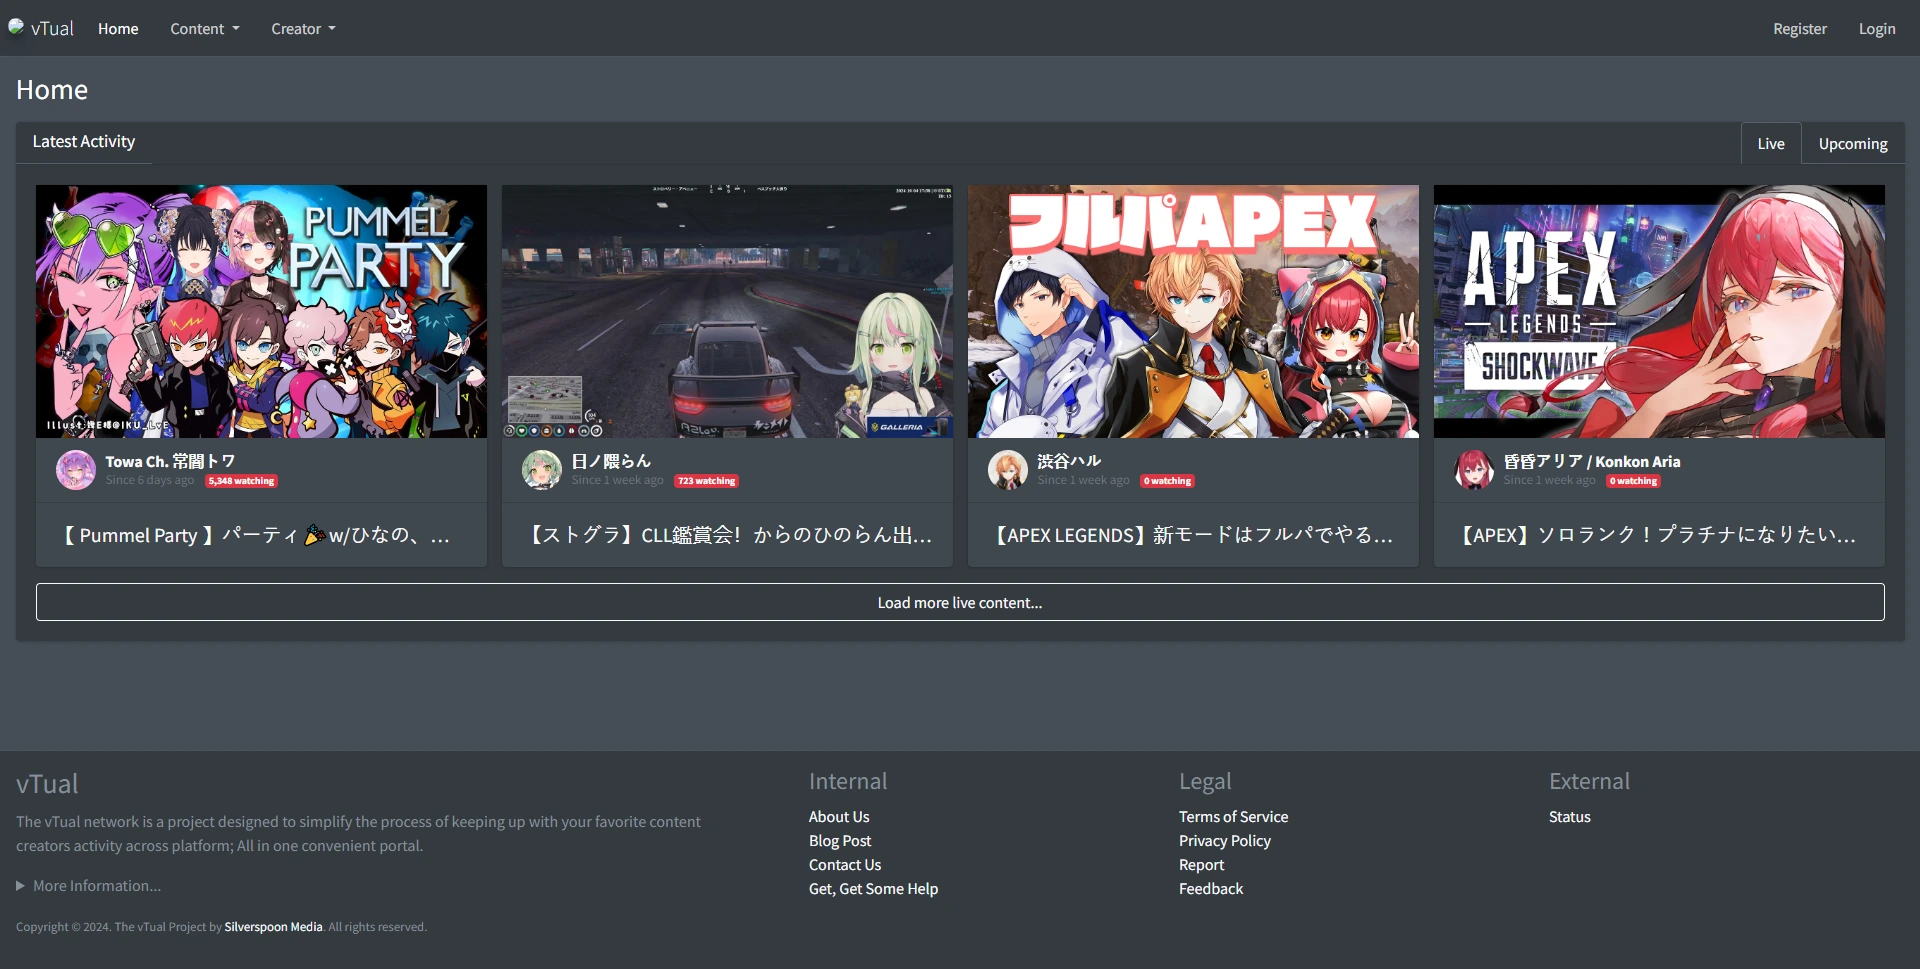Expand the More Information disclosure
The height and width of the screenshot is (969, 1920).
coord(88,886)
